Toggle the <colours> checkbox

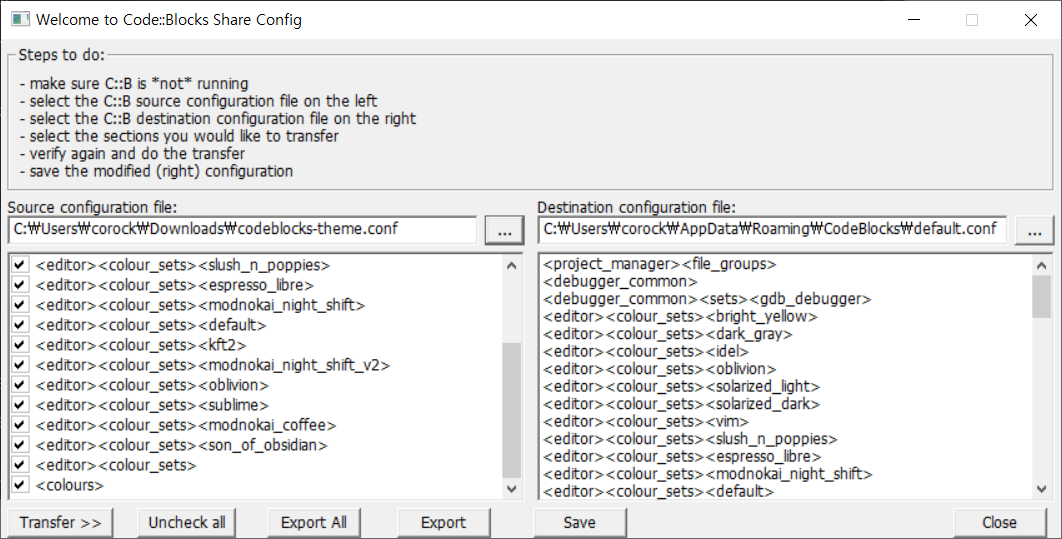click(x=20, y=485)
